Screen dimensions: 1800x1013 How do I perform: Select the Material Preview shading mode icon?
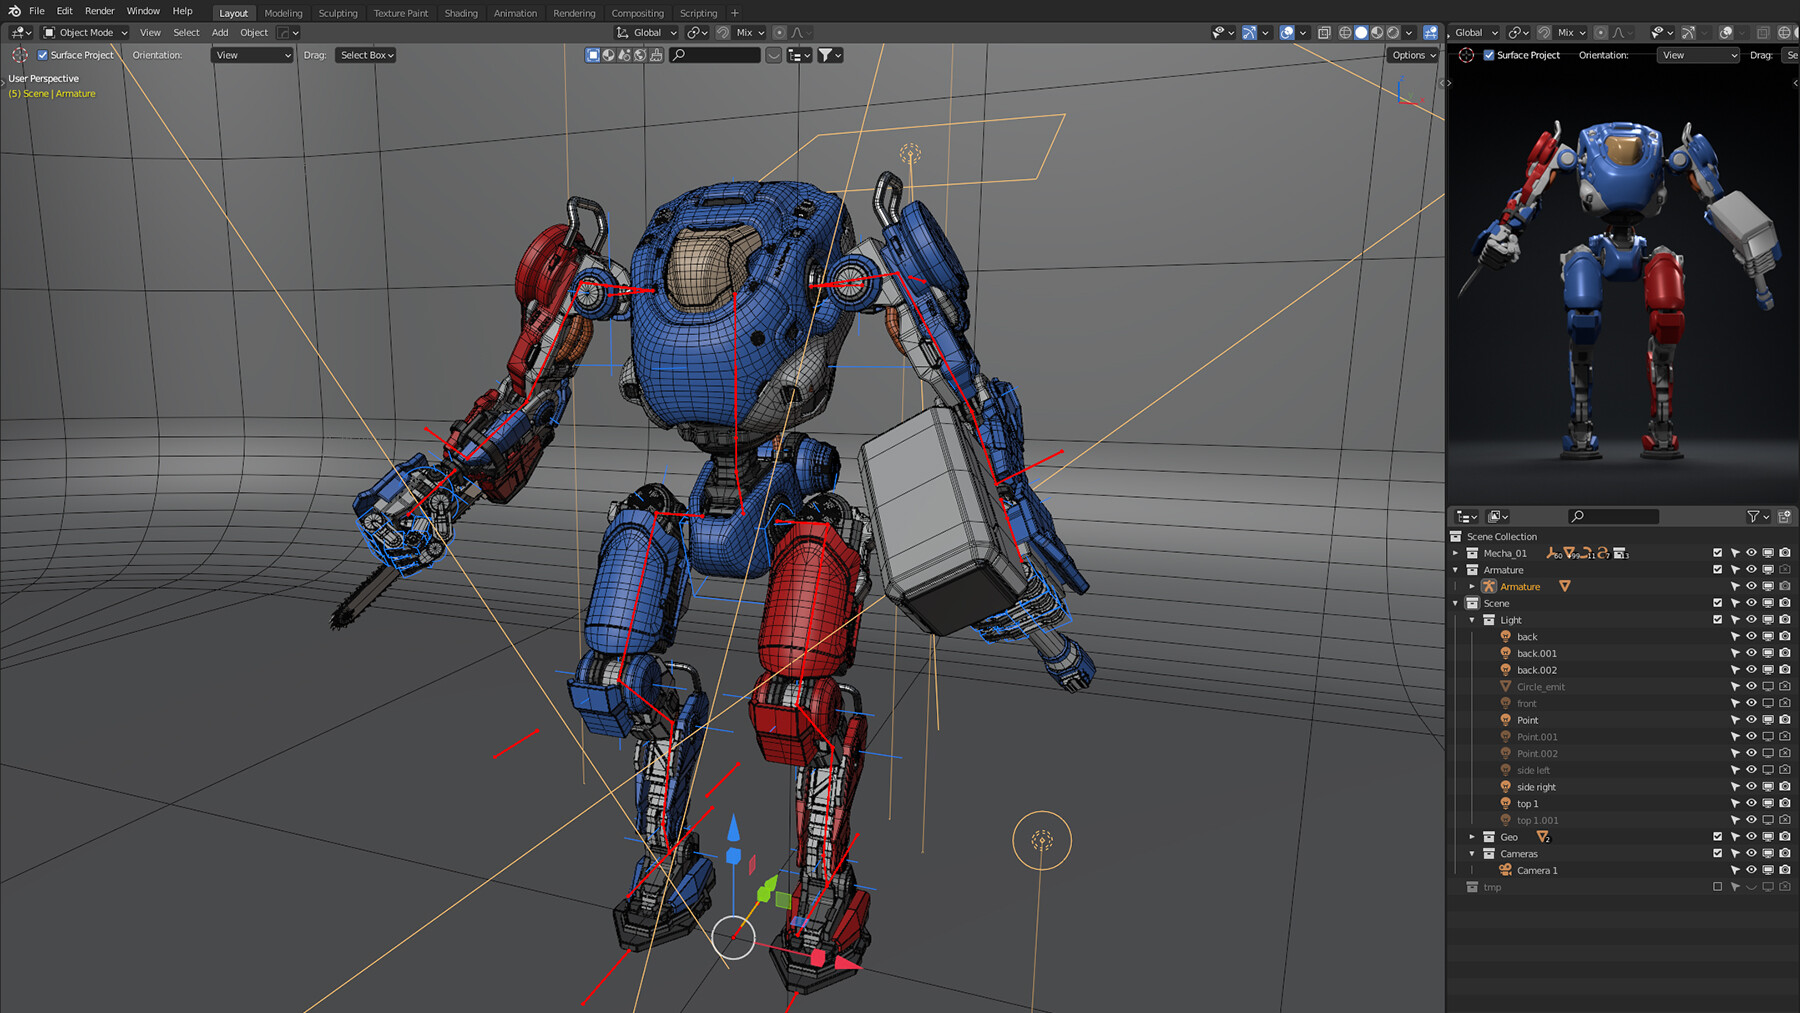1377,32
